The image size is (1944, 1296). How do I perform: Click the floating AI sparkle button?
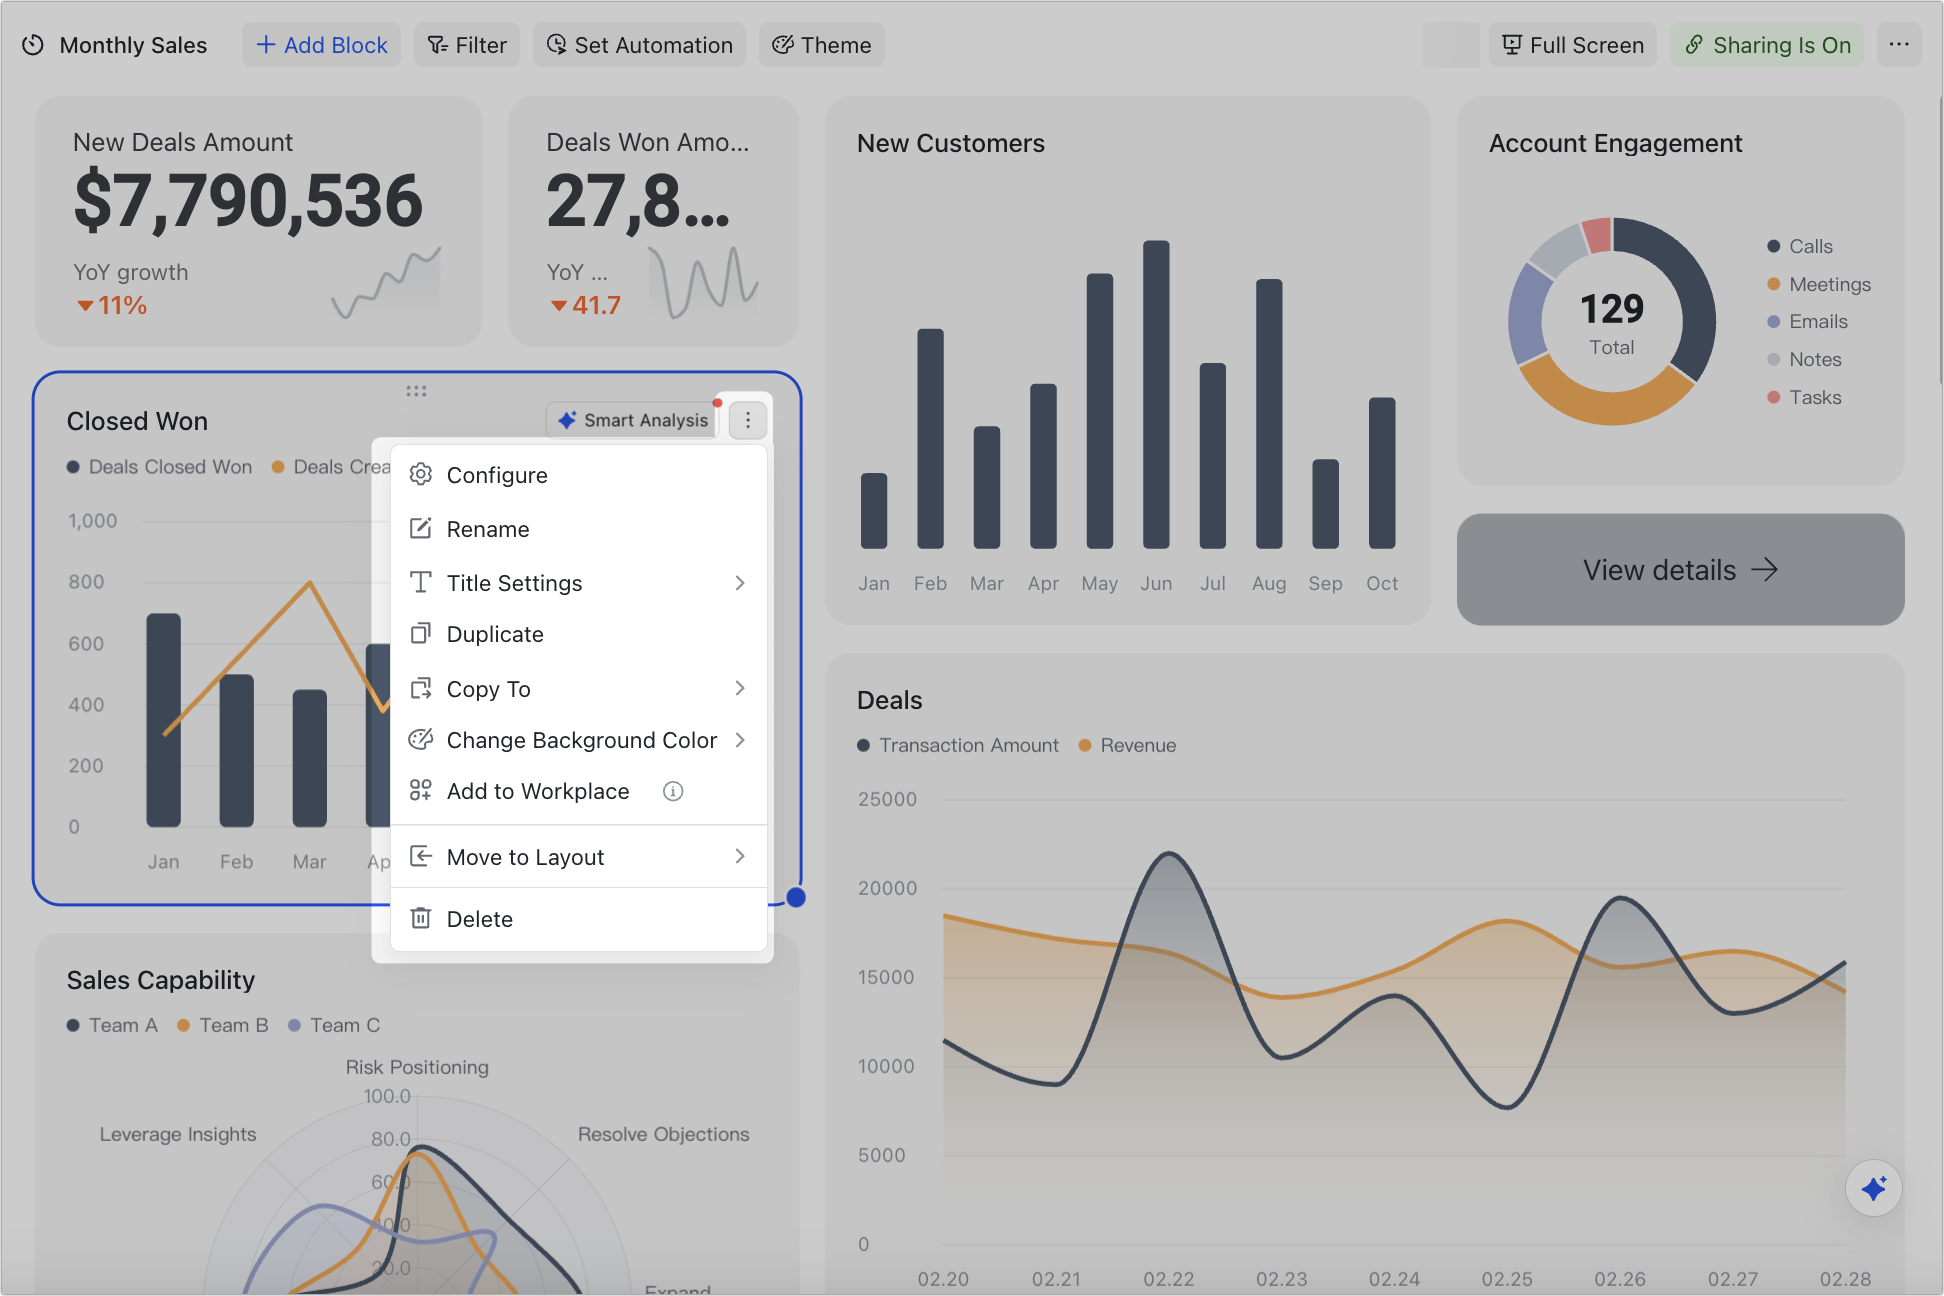(x=1873, y=1188)
